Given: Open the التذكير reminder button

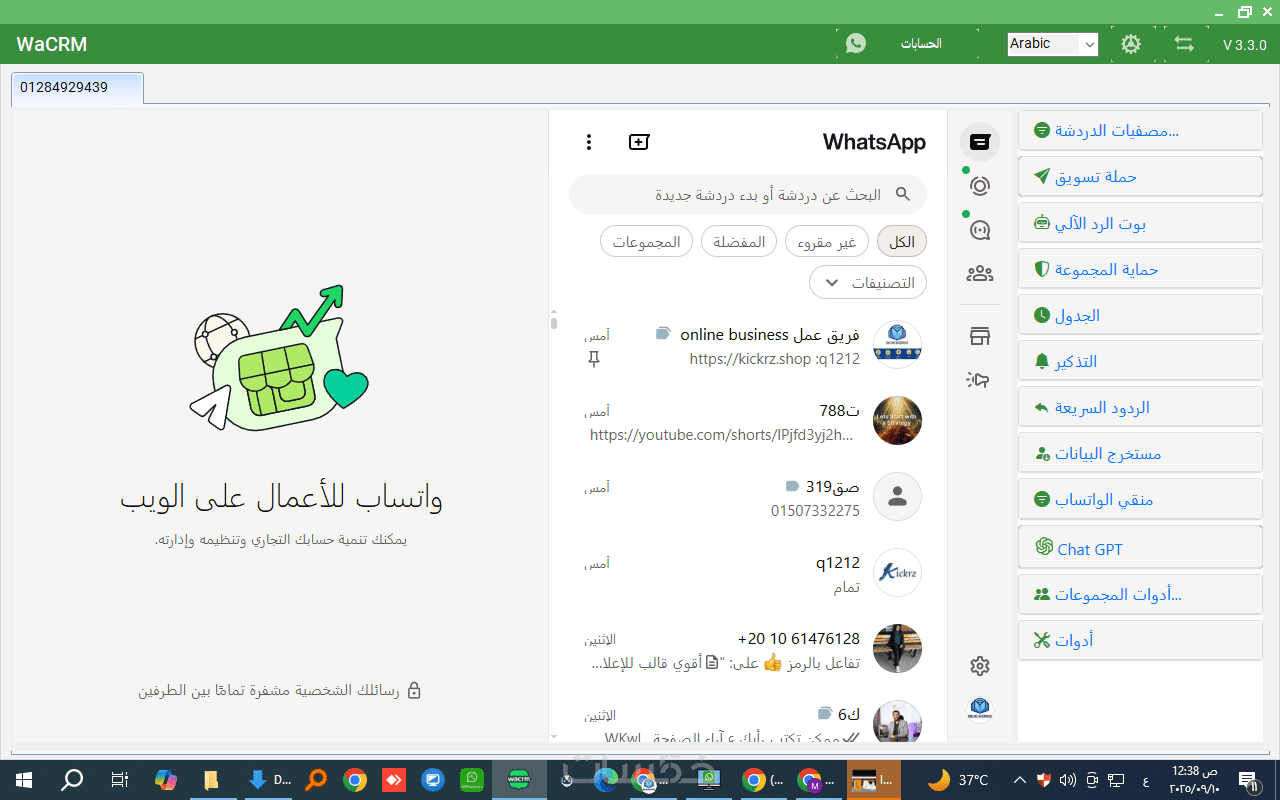Looking at the screenshot, I should point(1140,361).
